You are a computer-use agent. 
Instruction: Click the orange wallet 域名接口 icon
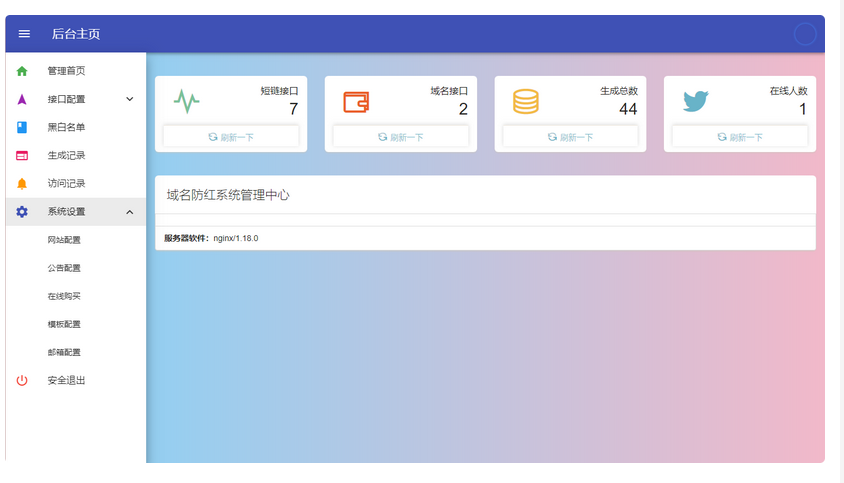point(356,102)
